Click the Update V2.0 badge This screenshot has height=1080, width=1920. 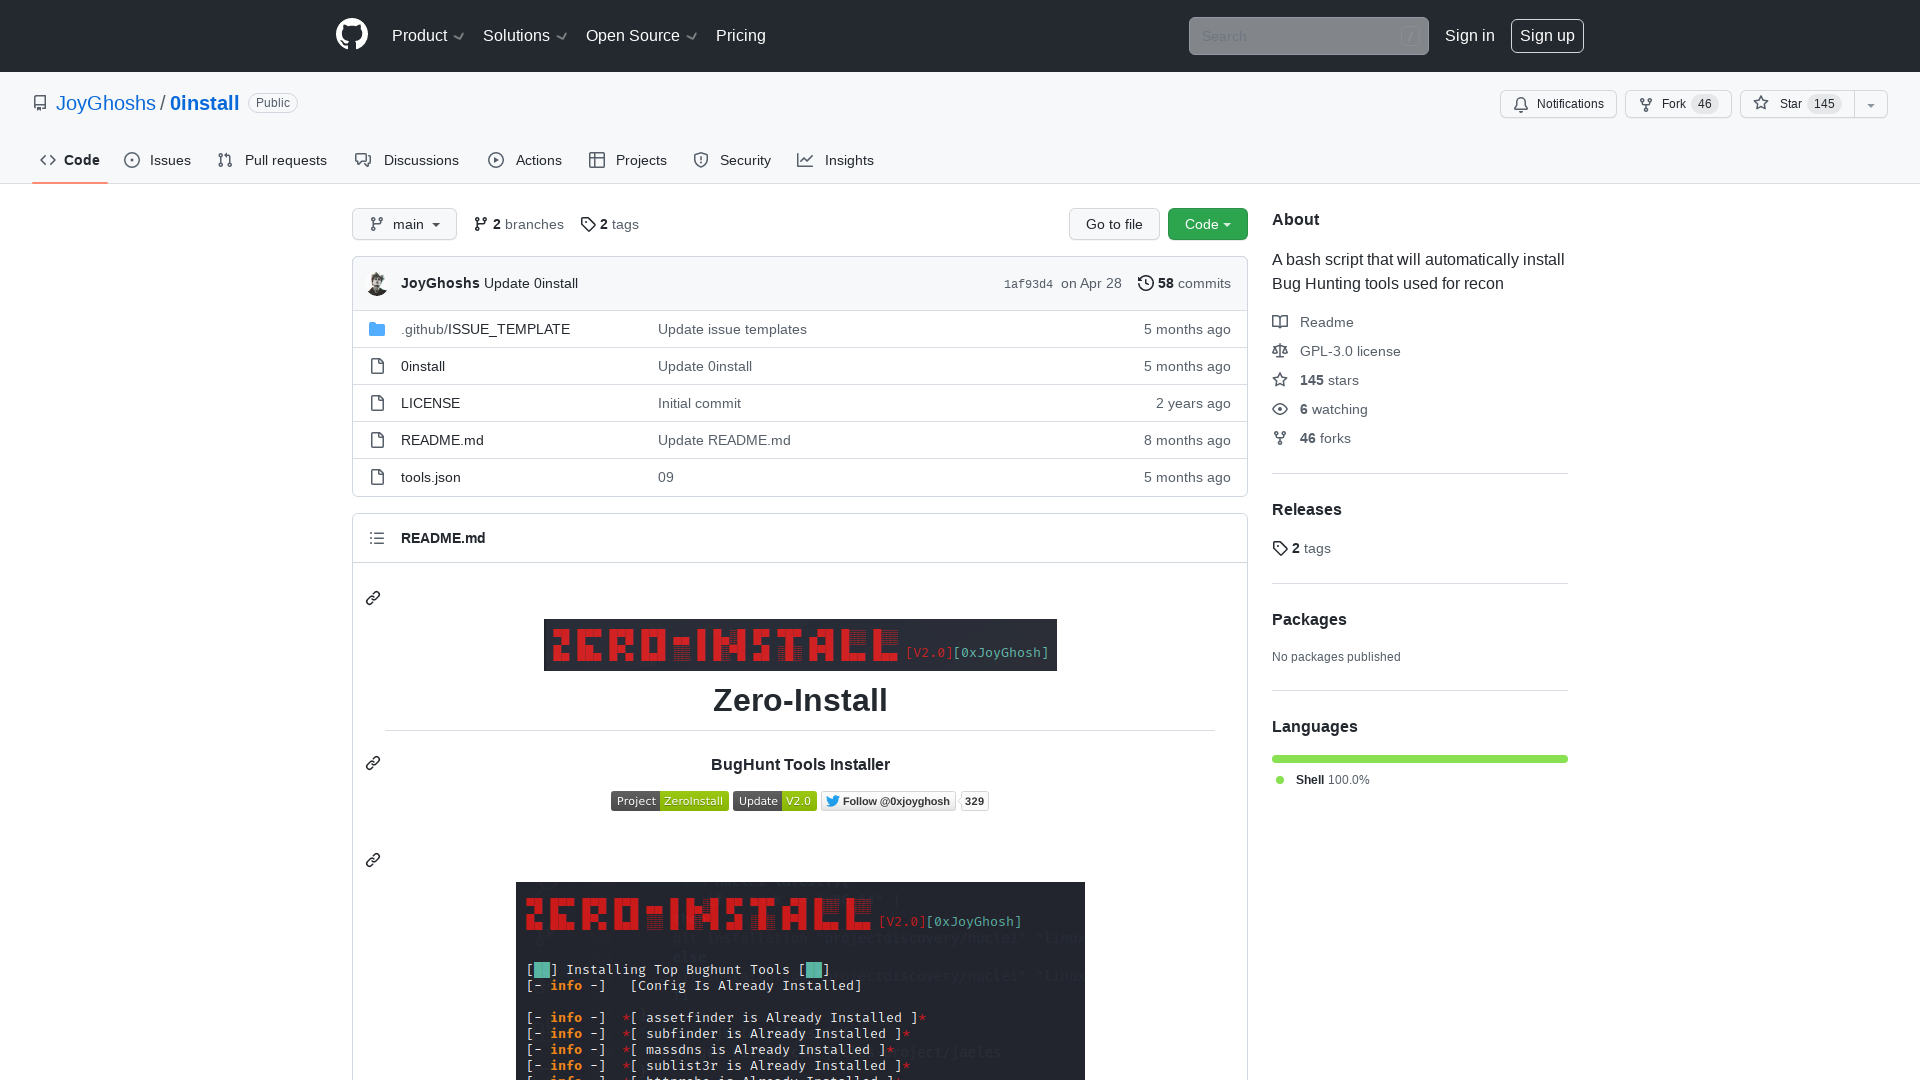pos(775,801)
